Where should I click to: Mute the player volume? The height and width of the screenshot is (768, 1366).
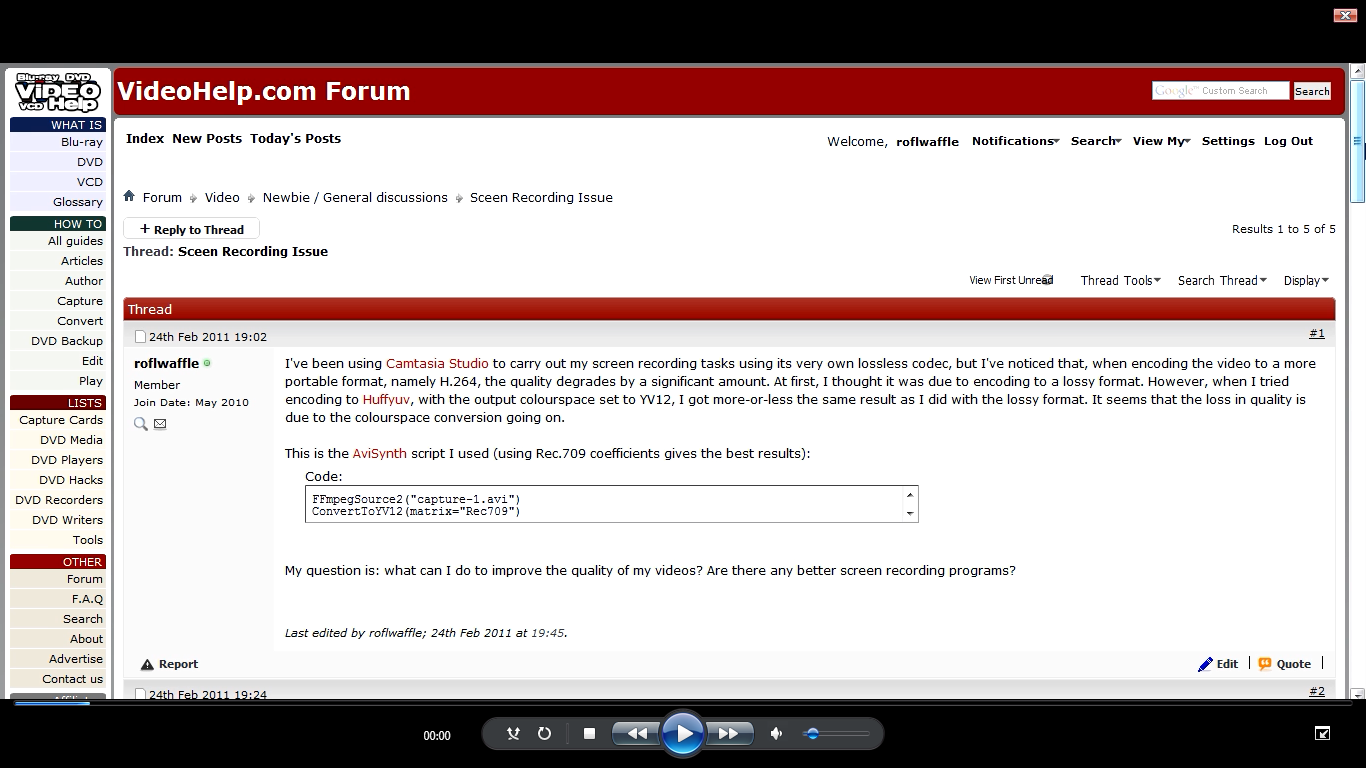coord(776,734)
